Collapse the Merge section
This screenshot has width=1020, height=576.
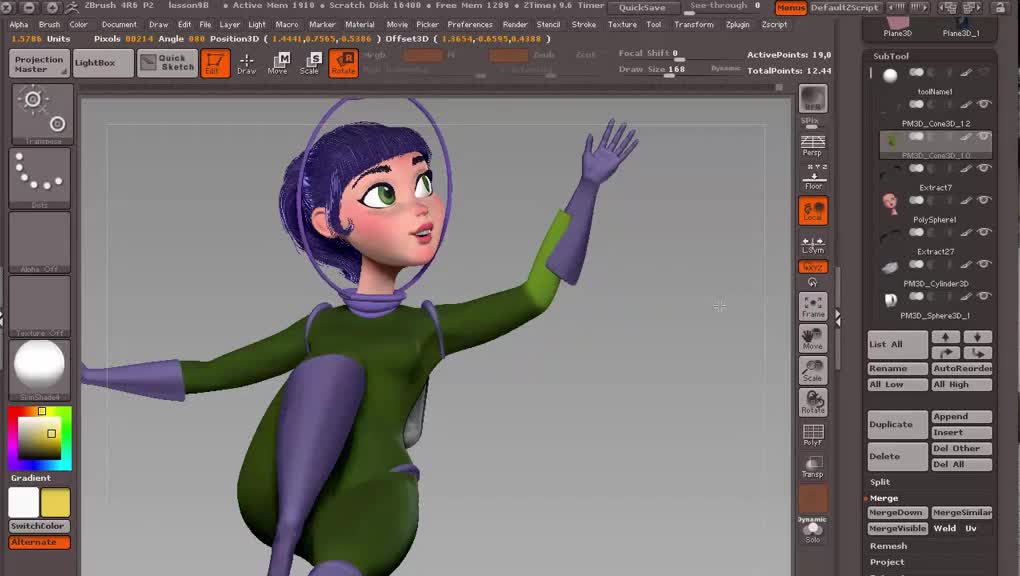click(884, 499)
